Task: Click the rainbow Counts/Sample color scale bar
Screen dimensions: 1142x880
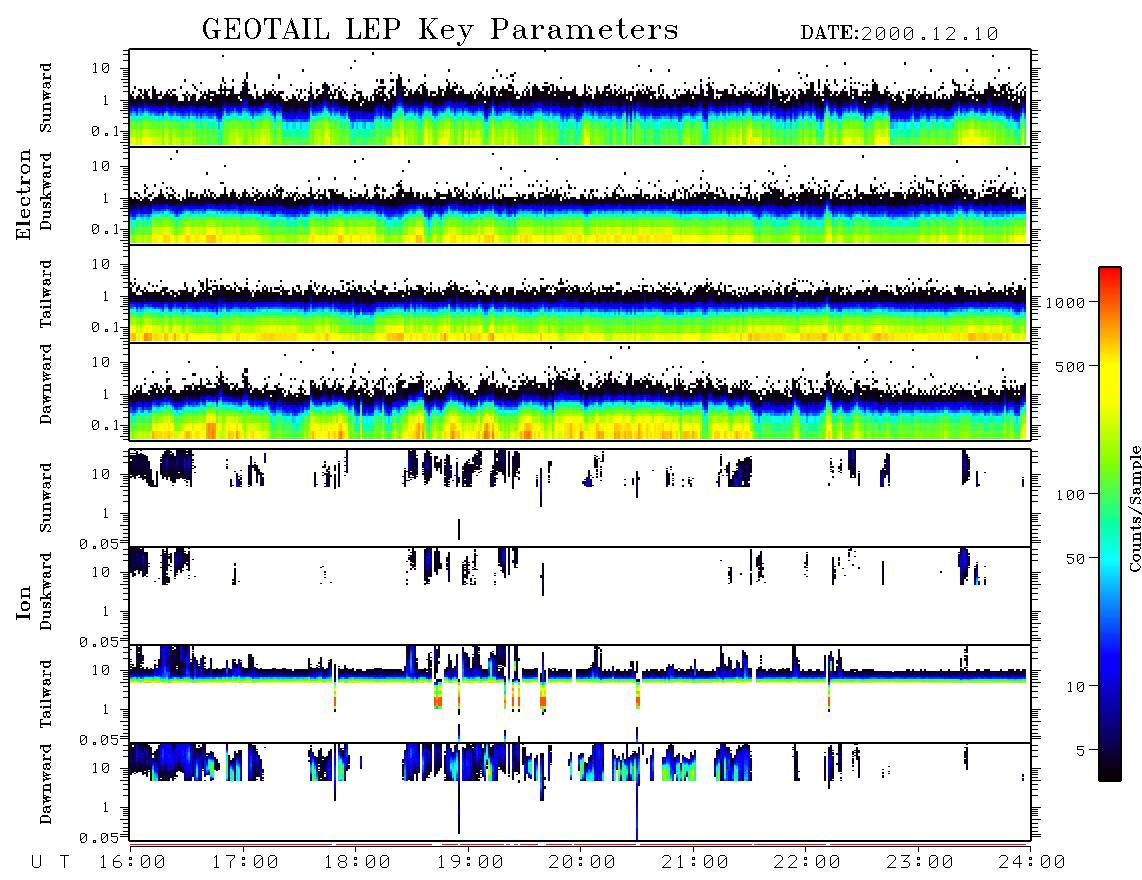Action: pos(1110,525)
